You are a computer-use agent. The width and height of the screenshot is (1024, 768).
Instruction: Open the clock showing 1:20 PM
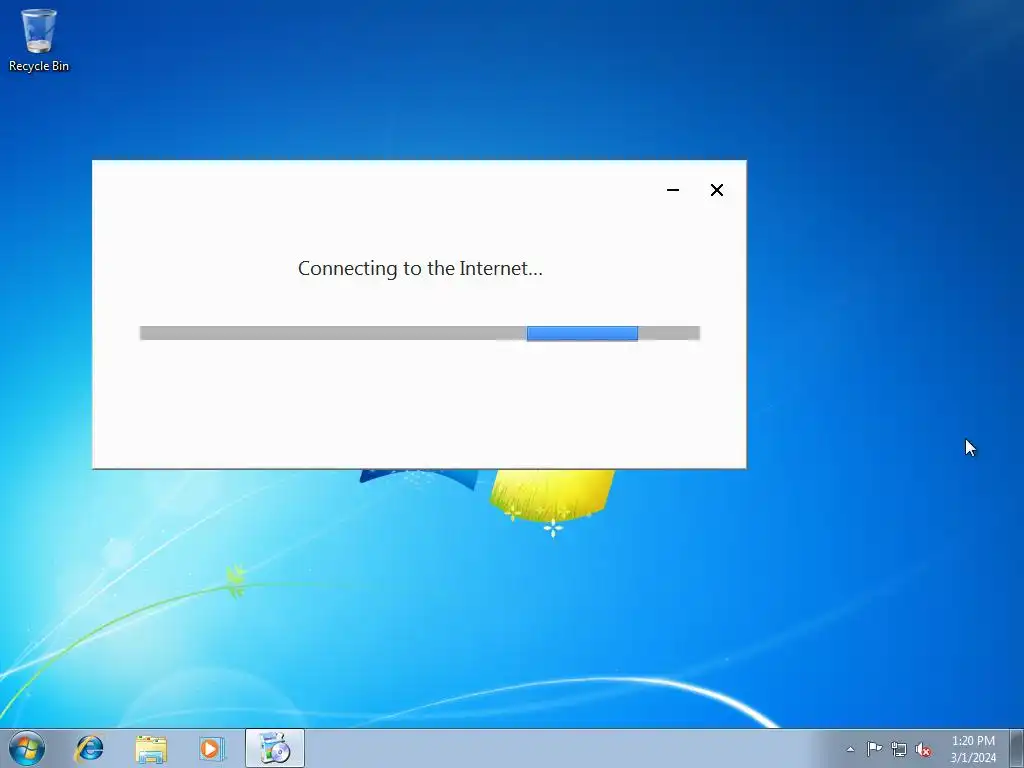tap(973, 749)
